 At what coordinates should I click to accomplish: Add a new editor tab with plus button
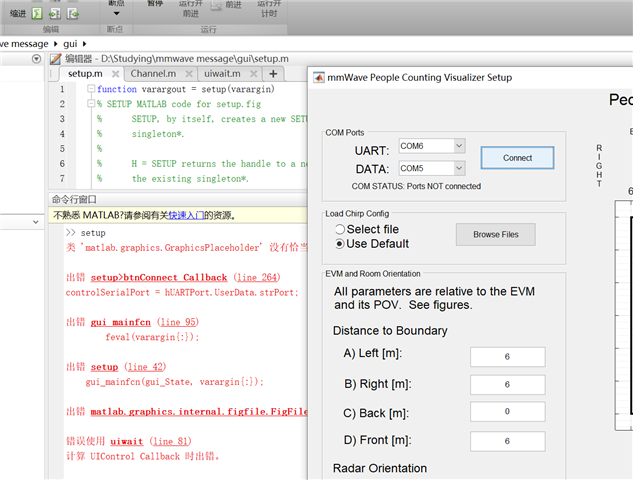tap(273, 73)
